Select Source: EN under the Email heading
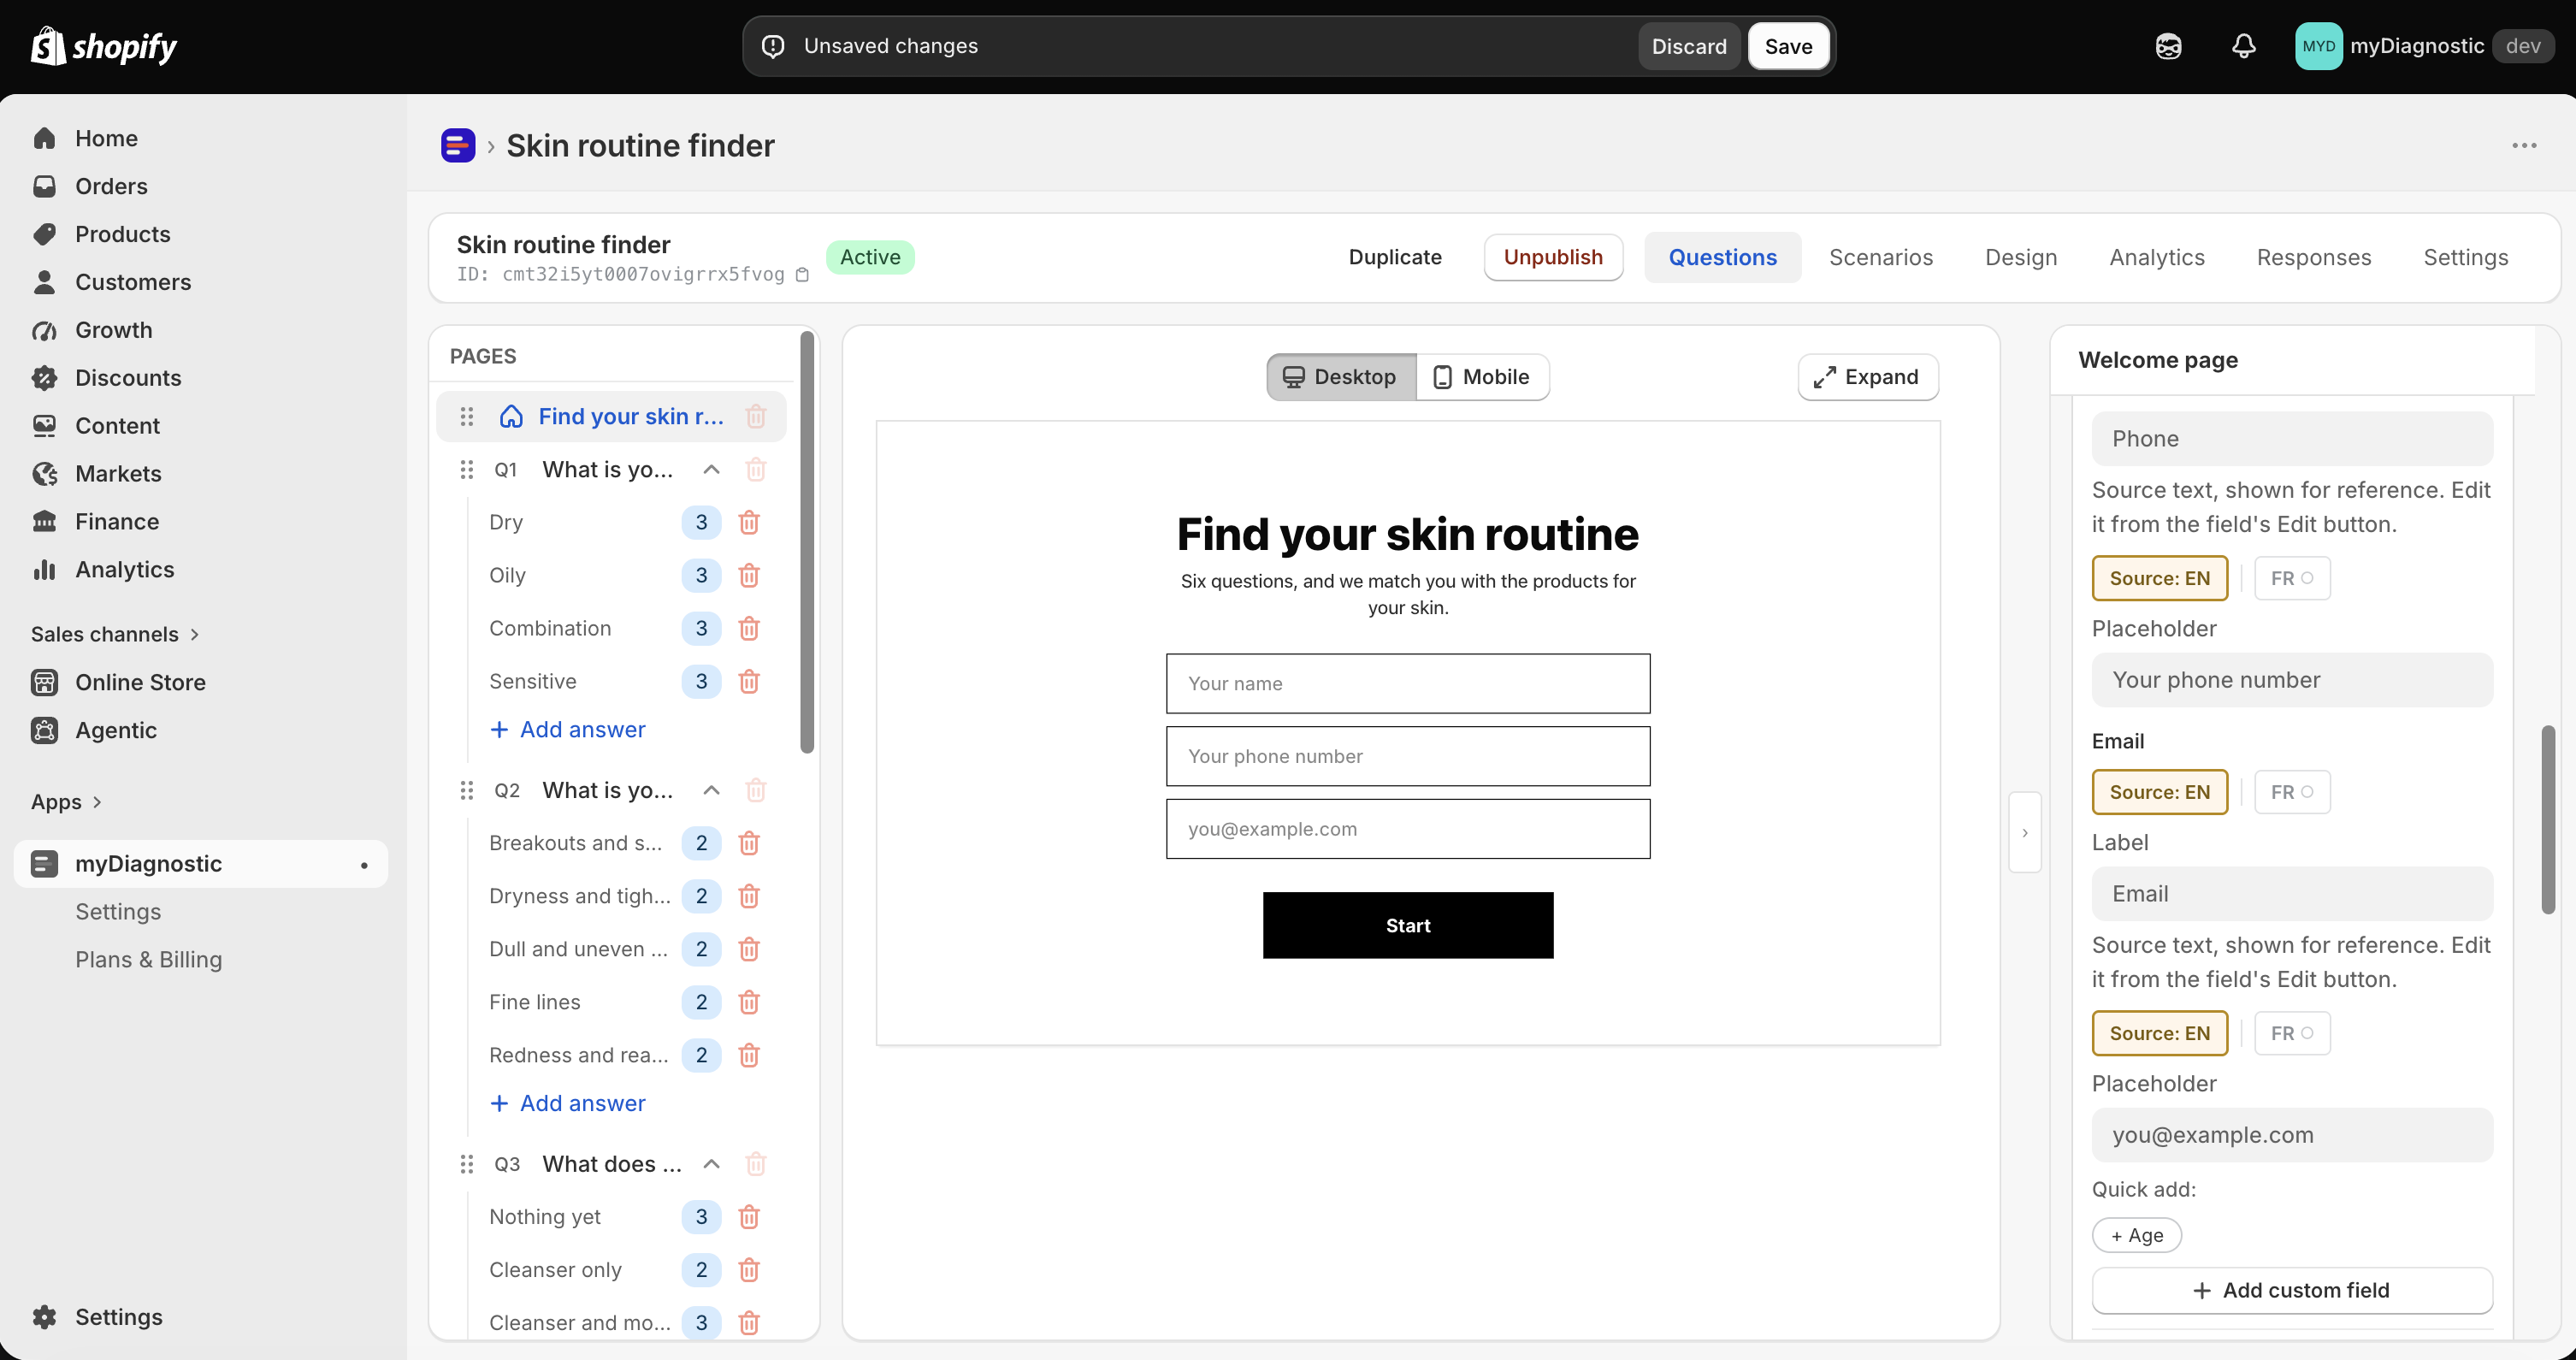Image resolution: width=2576 pixels, height=1360 pixels. [2160, 792]
